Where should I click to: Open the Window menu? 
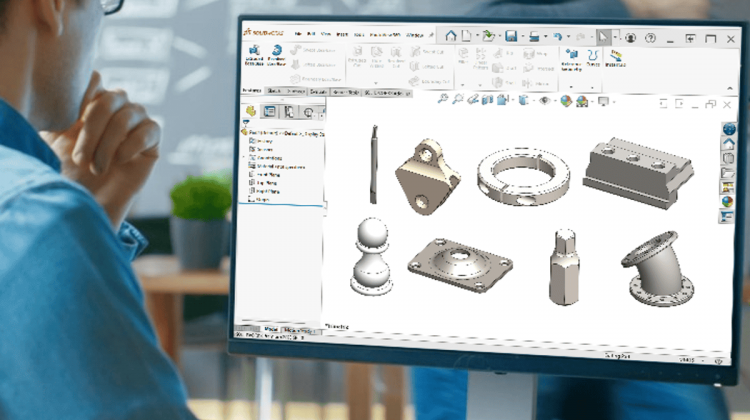(x=414, y=35)
